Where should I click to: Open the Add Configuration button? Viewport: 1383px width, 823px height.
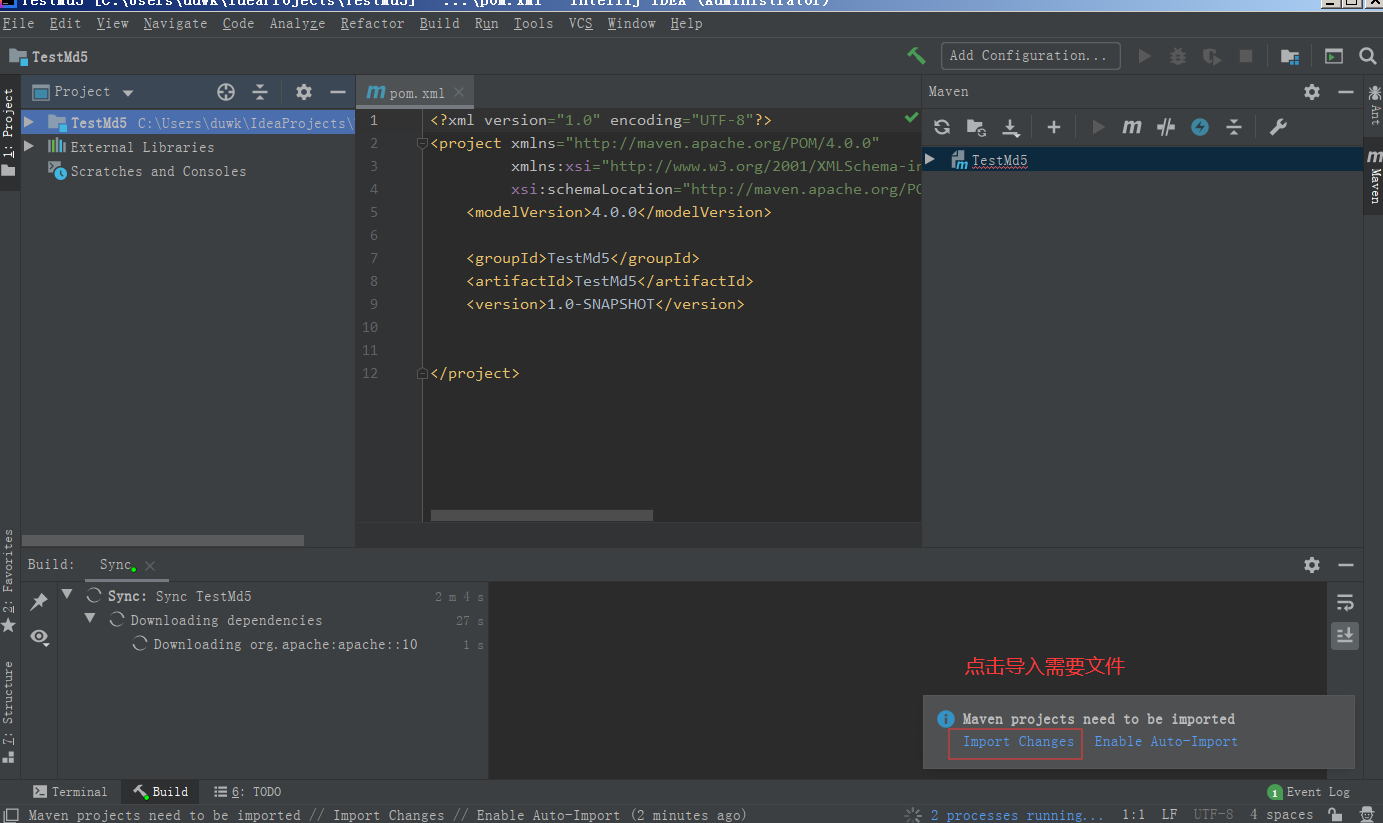1030,56
